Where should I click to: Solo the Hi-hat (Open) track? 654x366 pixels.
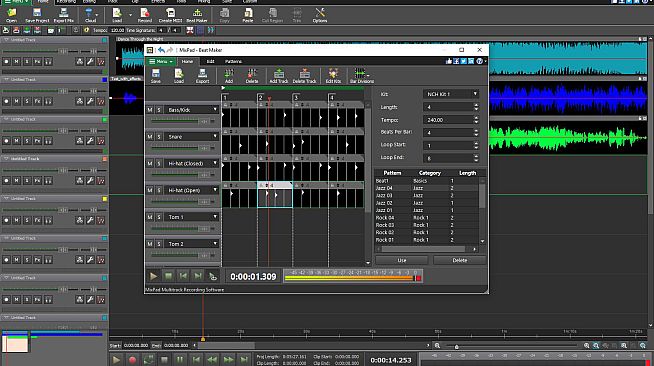click(x=159, y=190)
